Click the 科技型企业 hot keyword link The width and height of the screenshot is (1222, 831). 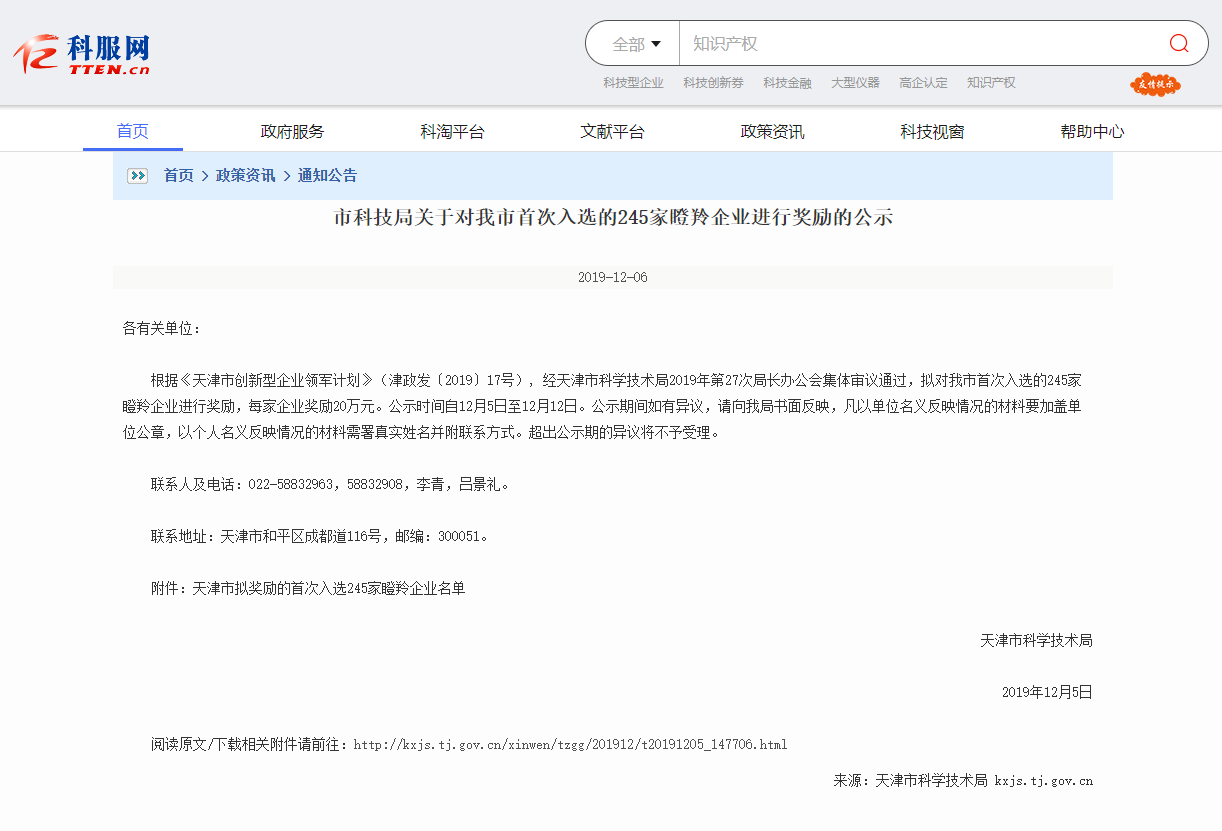coord(633,83)
